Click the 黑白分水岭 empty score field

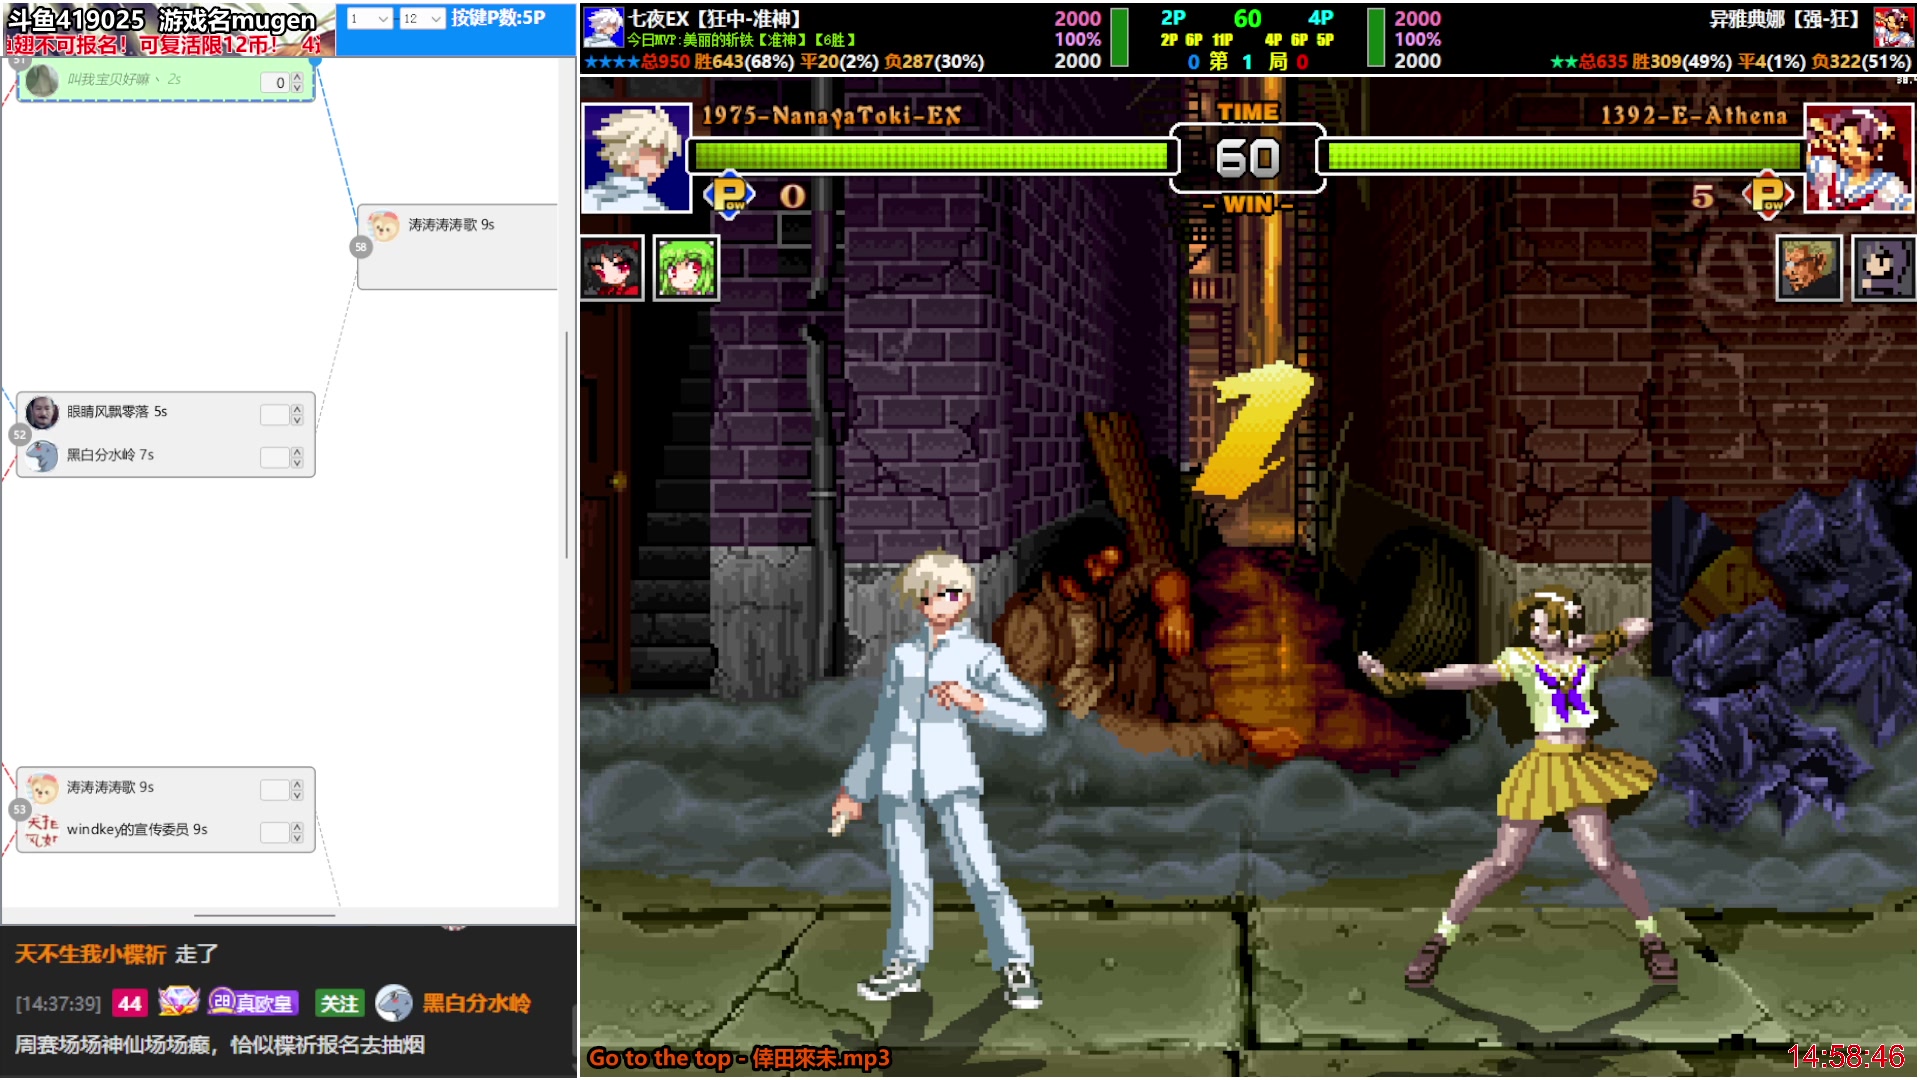275,458
